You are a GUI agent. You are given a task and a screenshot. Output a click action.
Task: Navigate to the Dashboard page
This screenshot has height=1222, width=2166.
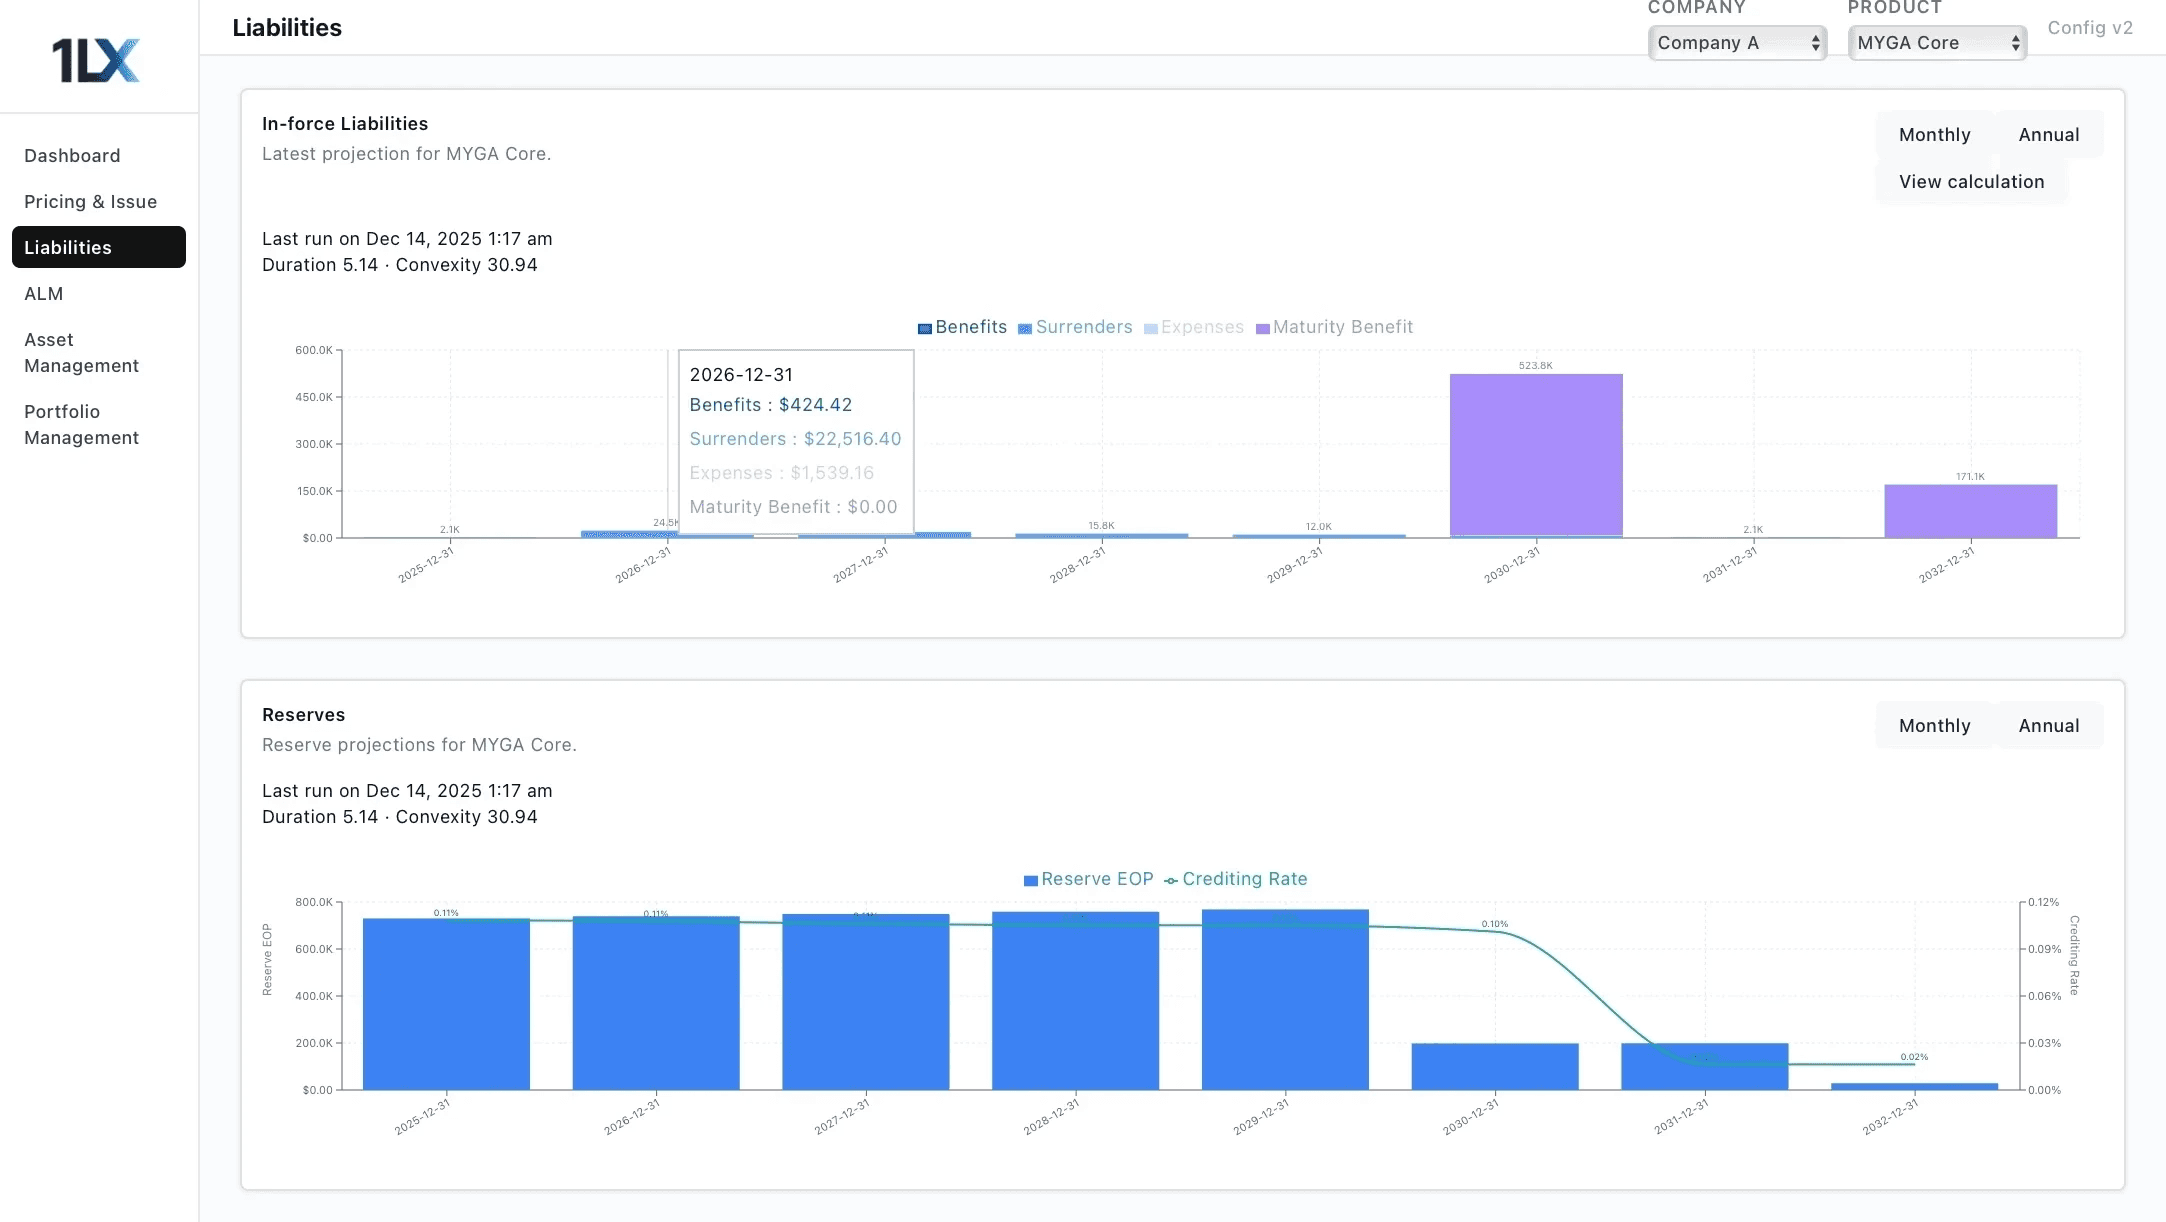click(x=72, y=155)
